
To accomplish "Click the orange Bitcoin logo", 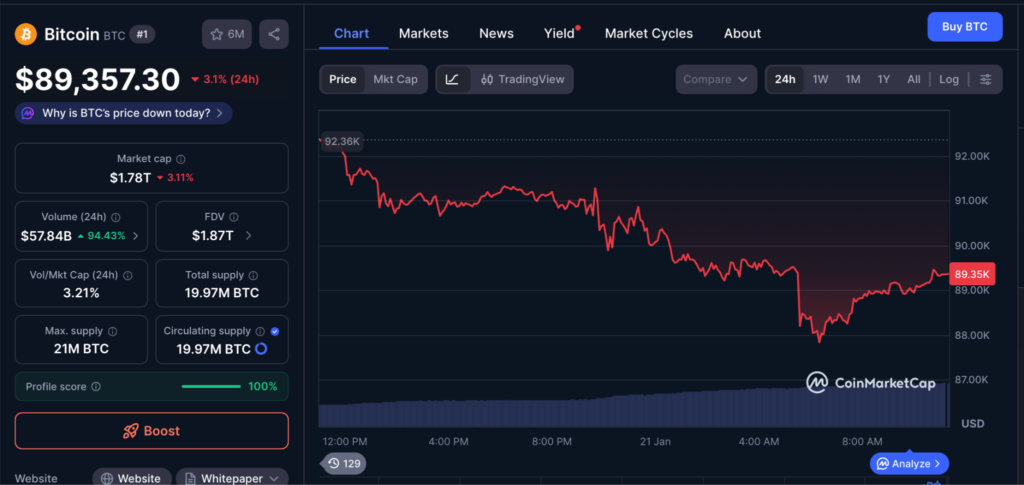I will 26,34.
